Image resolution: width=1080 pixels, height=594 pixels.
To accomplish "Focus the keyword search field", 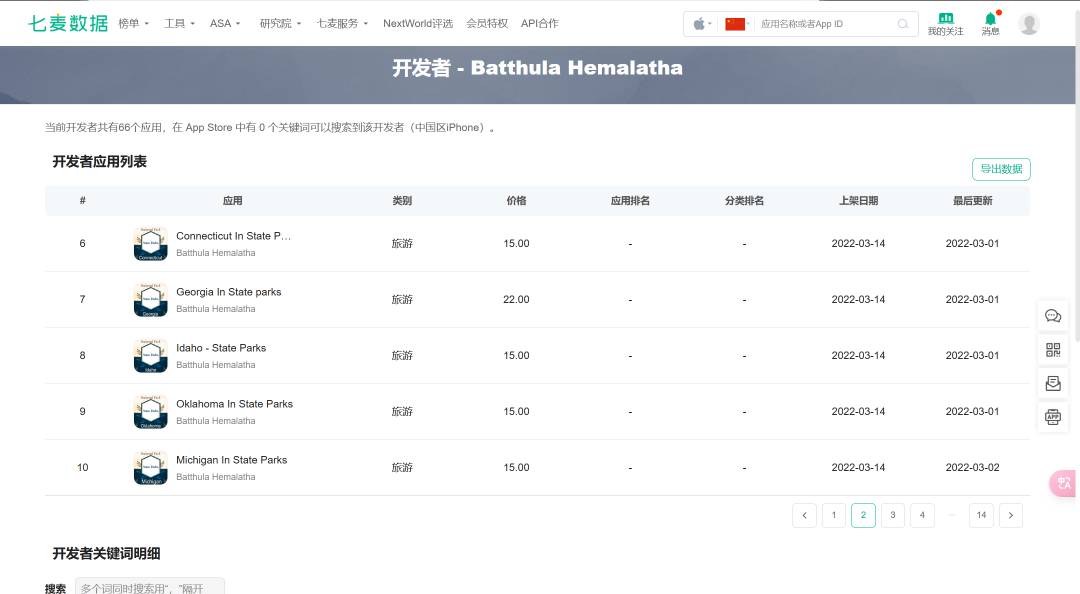I will 149,588.
